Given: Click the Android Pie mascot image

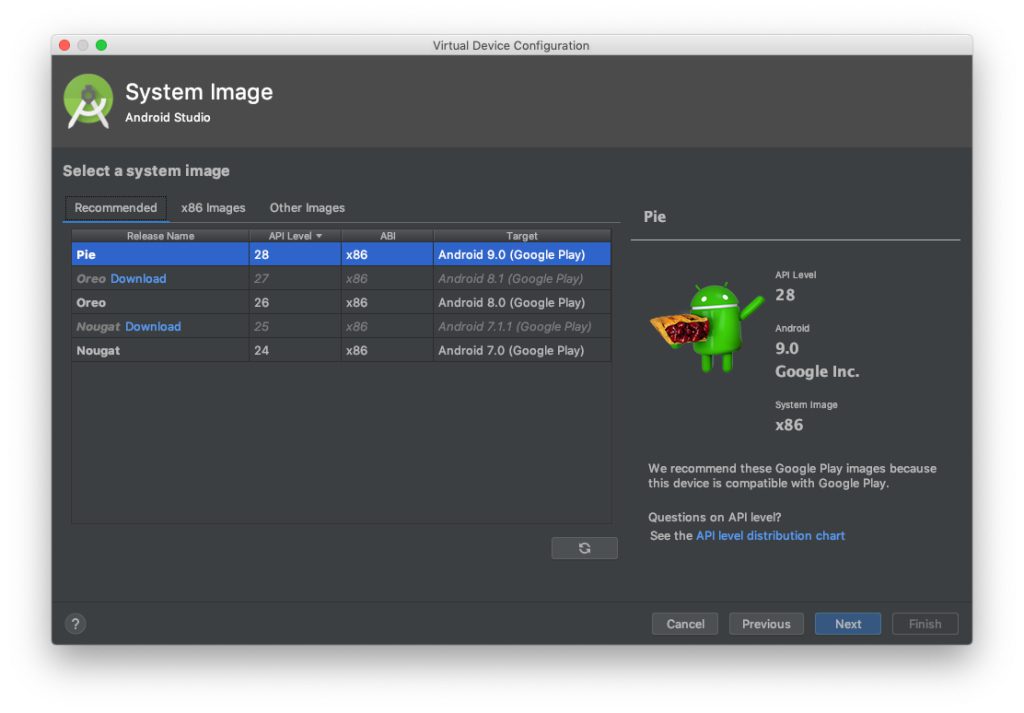Looking at the screenshot, I should click(x=707, y=327).
